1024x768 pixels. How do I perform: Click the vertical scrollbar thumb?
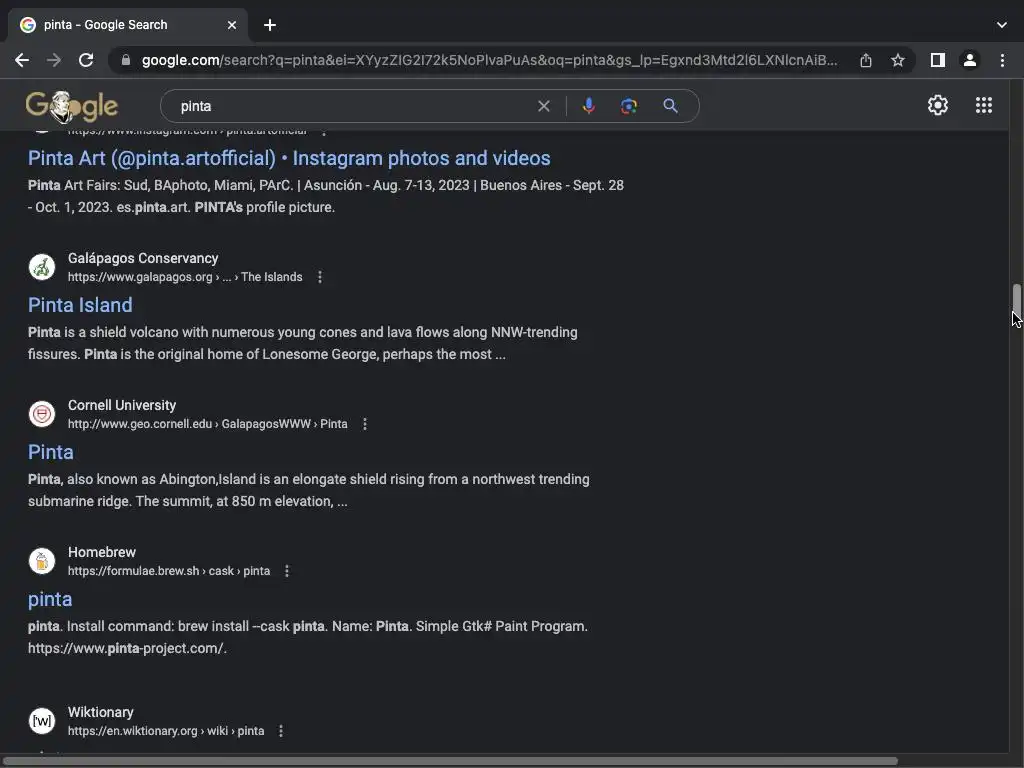click(1016, 300)
